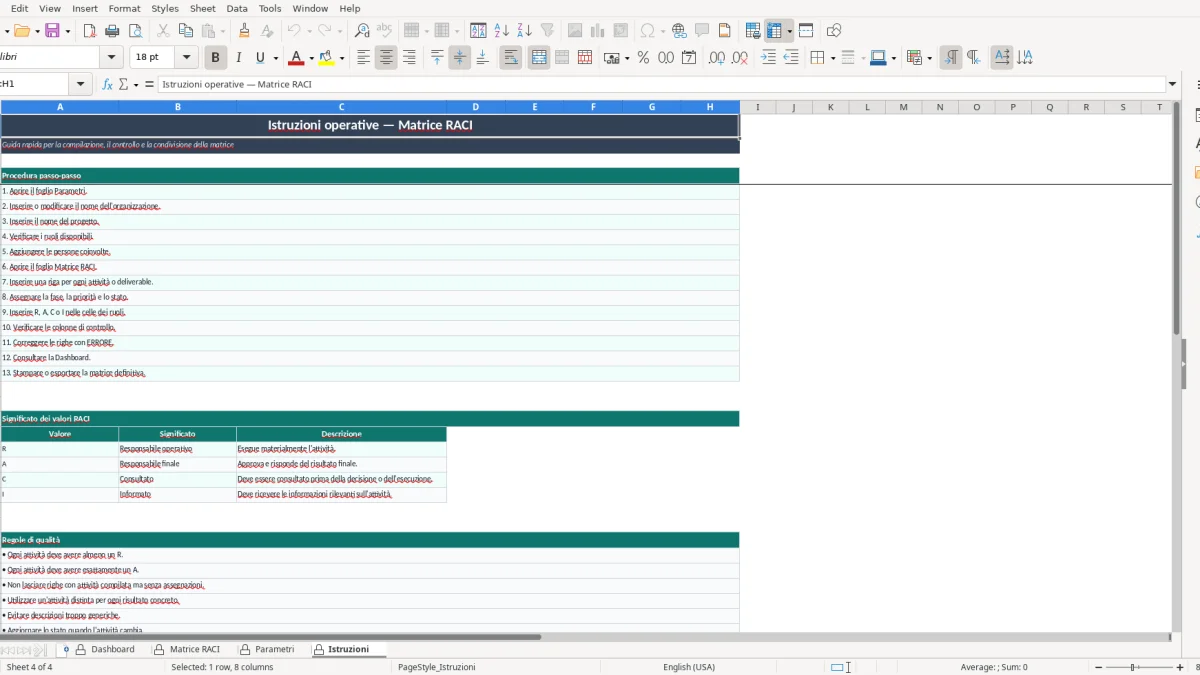The height and width of the screenshot is (675, 1200).
Task: Increase the indent
Action: coord(768,58)
